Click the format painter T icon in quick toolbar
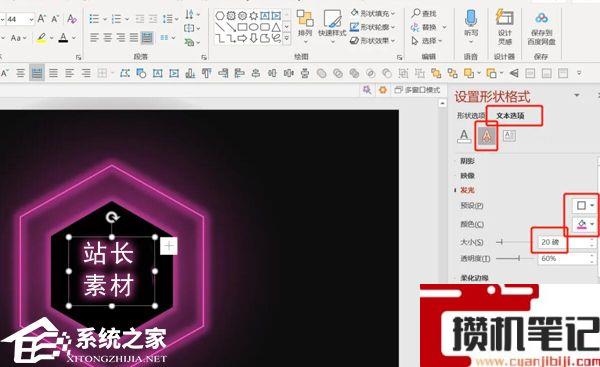The image size is (600, 367). [x=207, y=73]
